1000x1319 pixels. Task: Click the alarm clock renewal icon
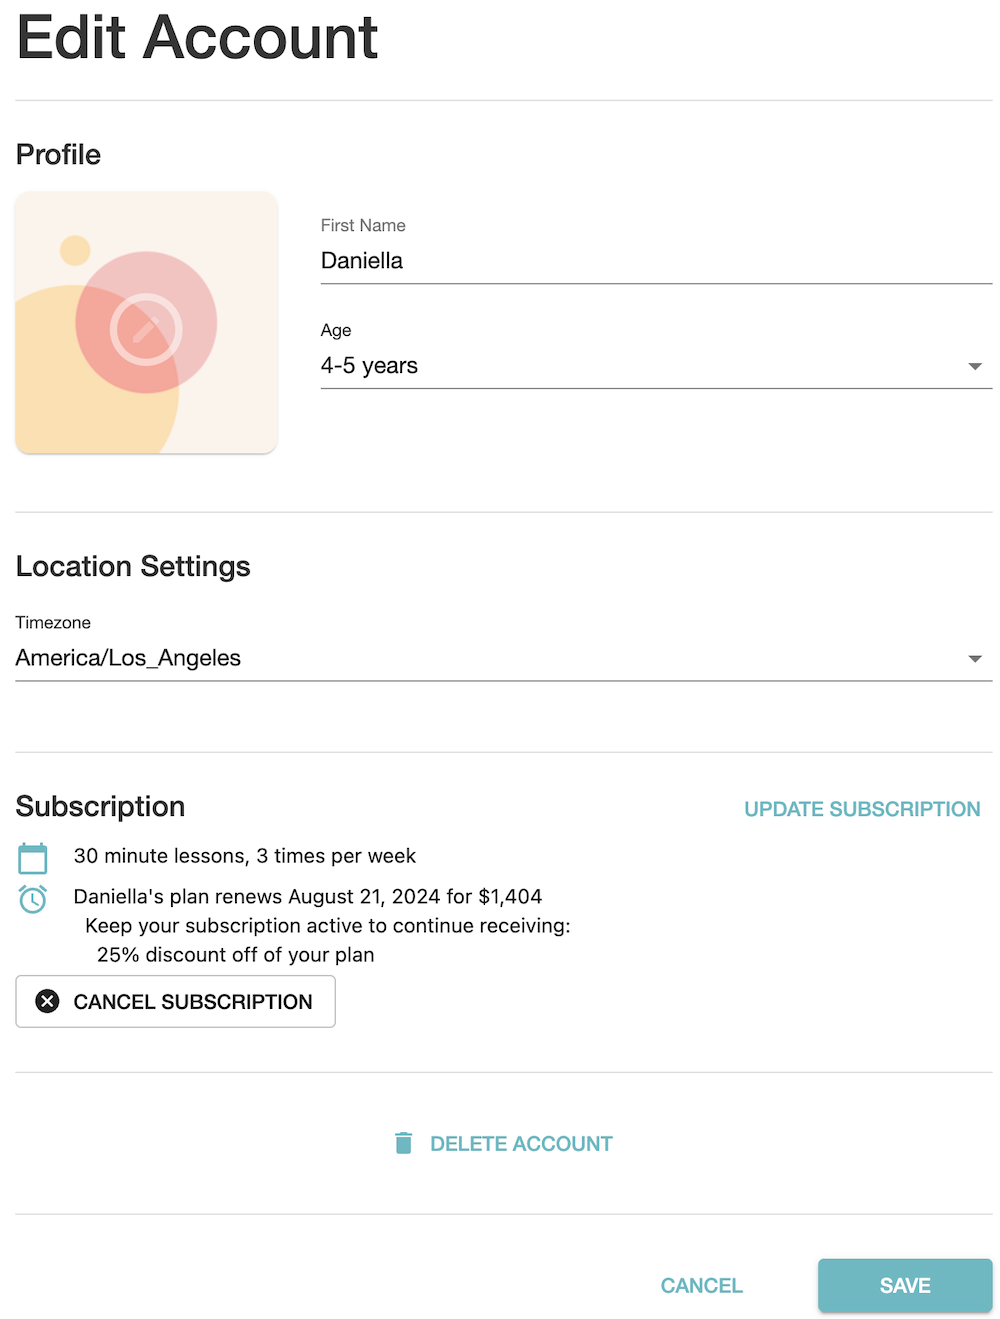(x=33, y=899)
